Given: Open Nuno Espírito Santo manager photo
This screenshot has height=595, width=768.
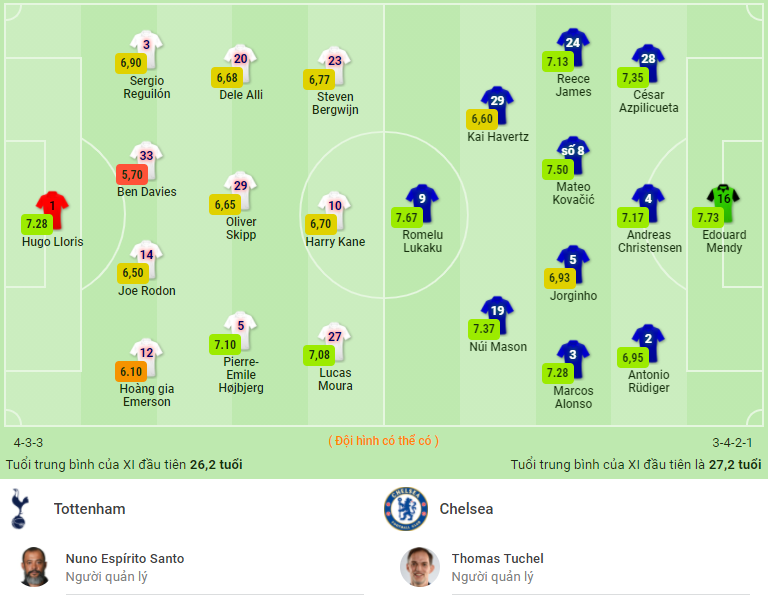Looking at the screenshot, I should (34, 567).
